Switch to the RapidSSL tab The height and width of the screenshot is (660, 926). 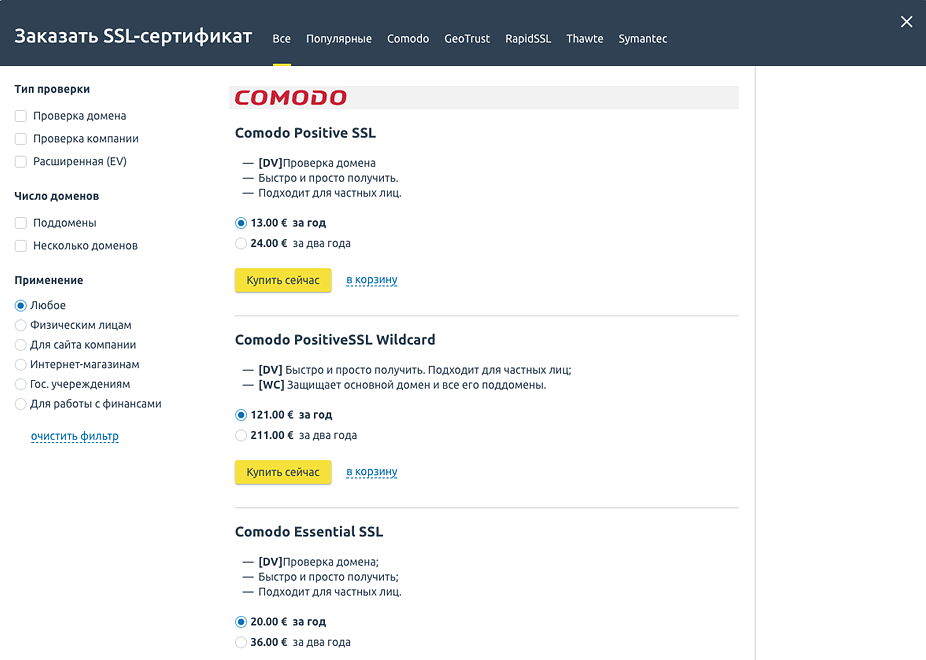pyautogui.click(x=527, y=39)
